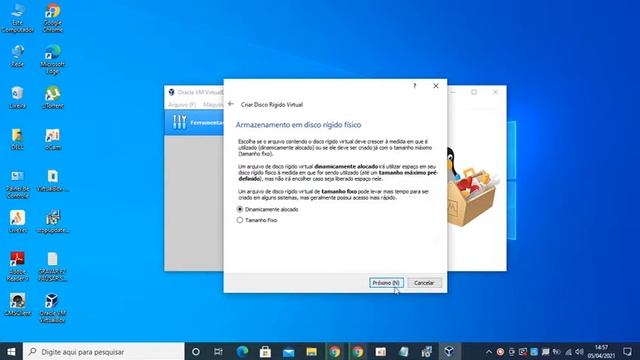This screenshot has width=640, height=360.
Task: Open the Windows Start menu
Action: click(11, 351)
